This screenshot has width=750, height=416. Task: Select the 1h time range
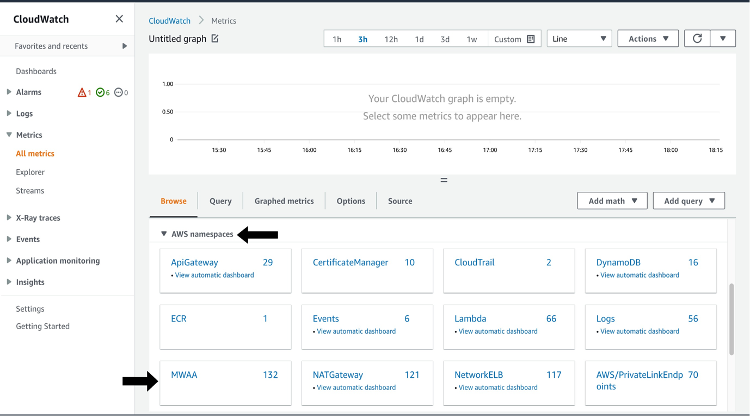(337, 39)
